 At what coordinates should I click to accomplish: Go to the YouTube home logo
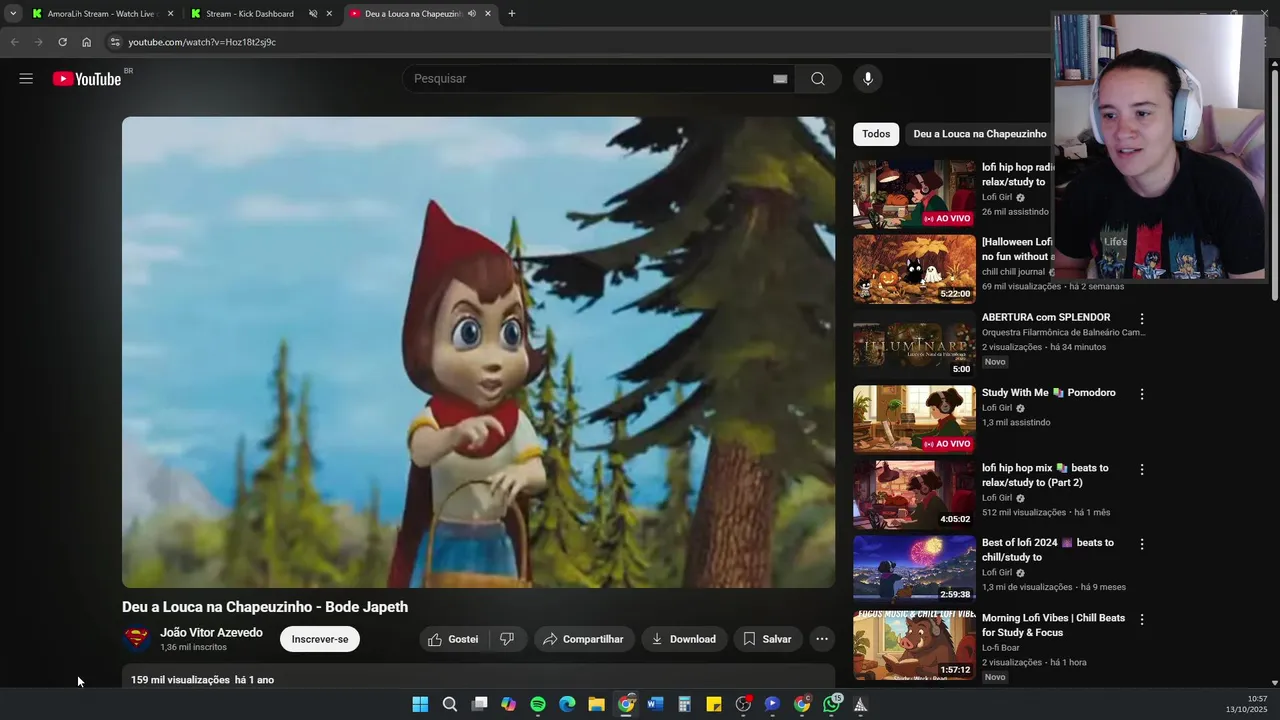(87, 79)
